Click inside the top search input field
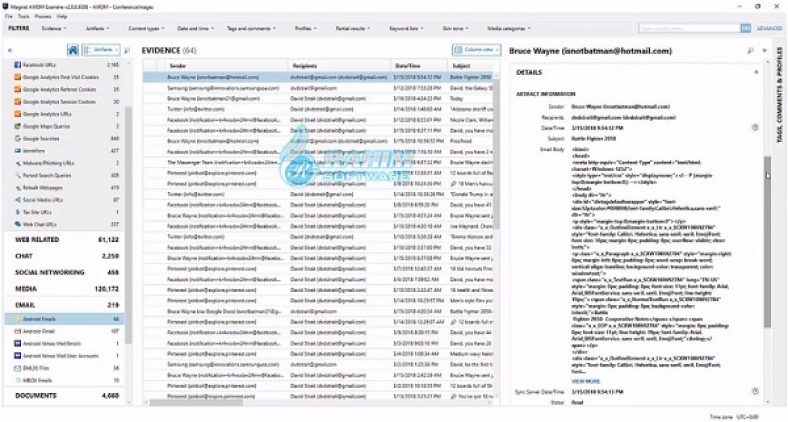 689,28
